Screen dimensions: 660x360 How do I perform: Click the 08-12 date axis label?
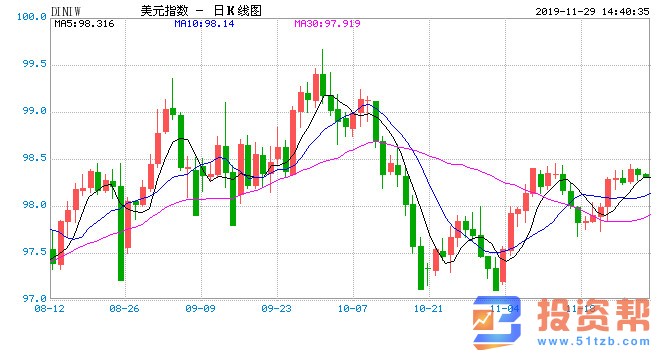(49, 309)
